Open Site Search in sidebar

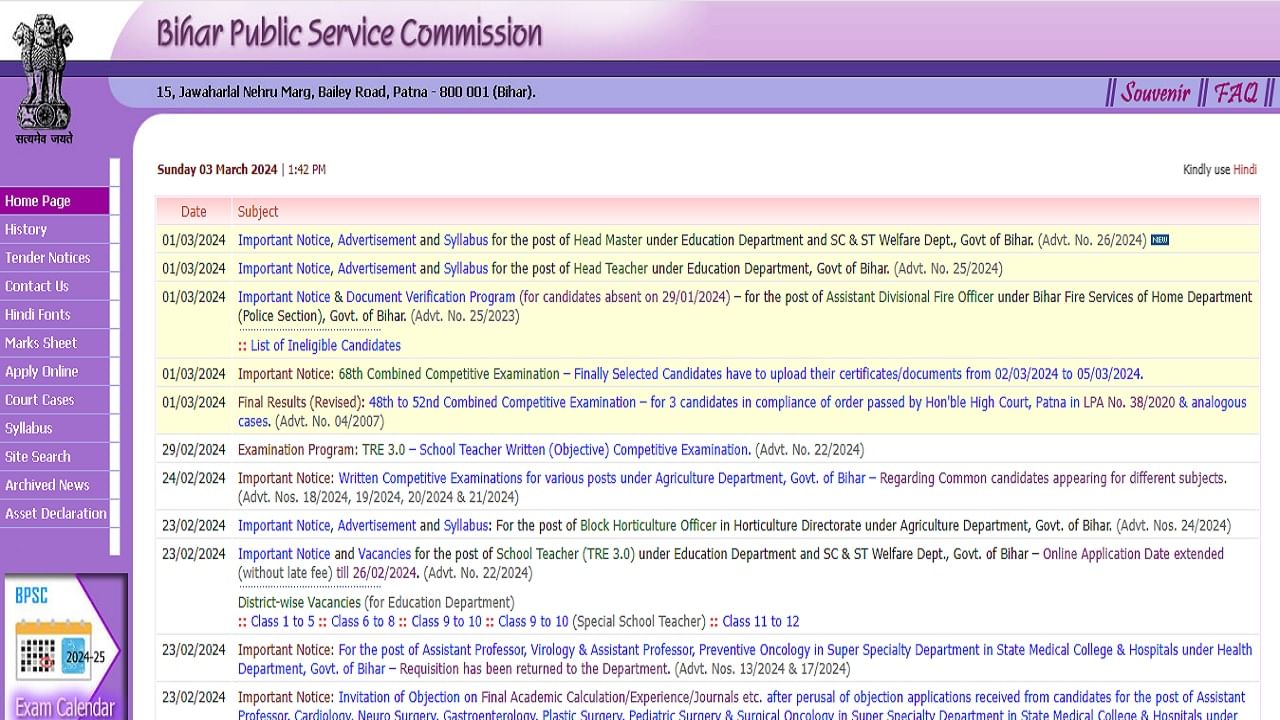37,456
